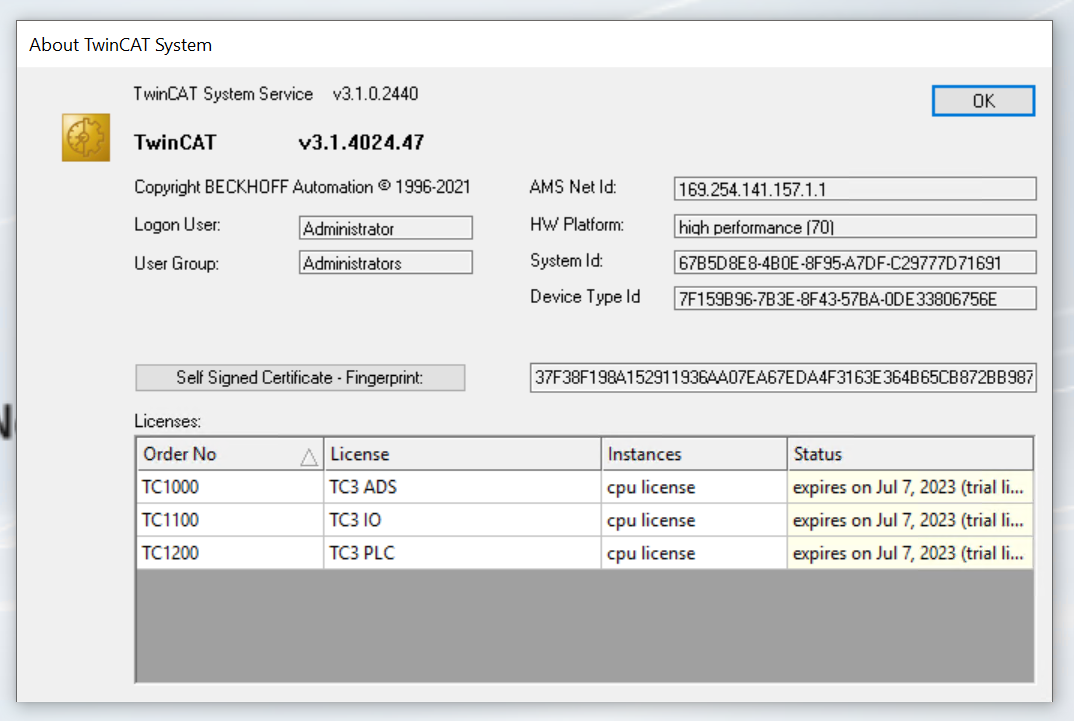Sort by the License column header

coord(462,454)
